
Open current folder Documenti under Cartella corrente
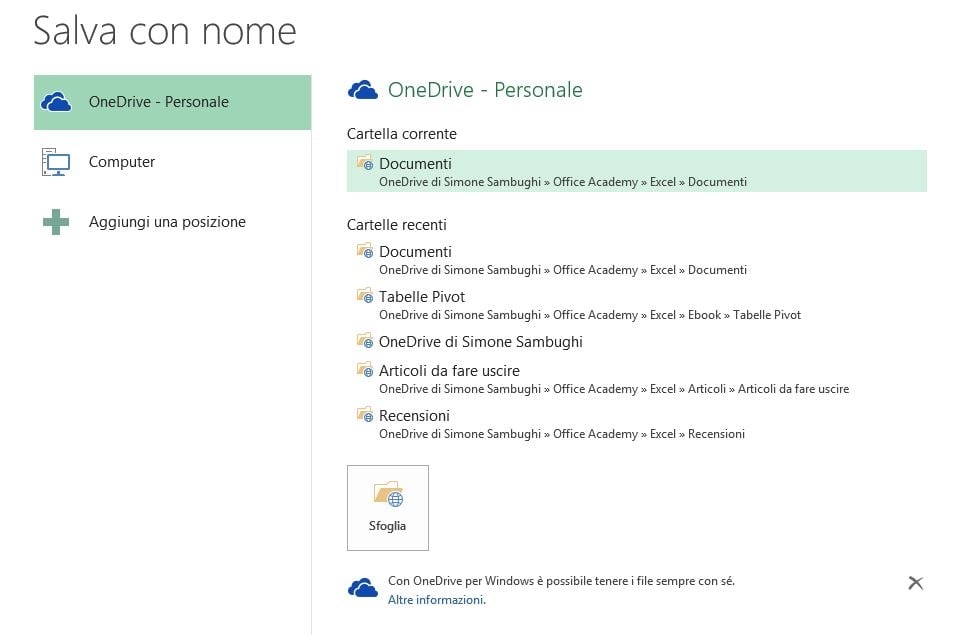[x=636, y=171]
